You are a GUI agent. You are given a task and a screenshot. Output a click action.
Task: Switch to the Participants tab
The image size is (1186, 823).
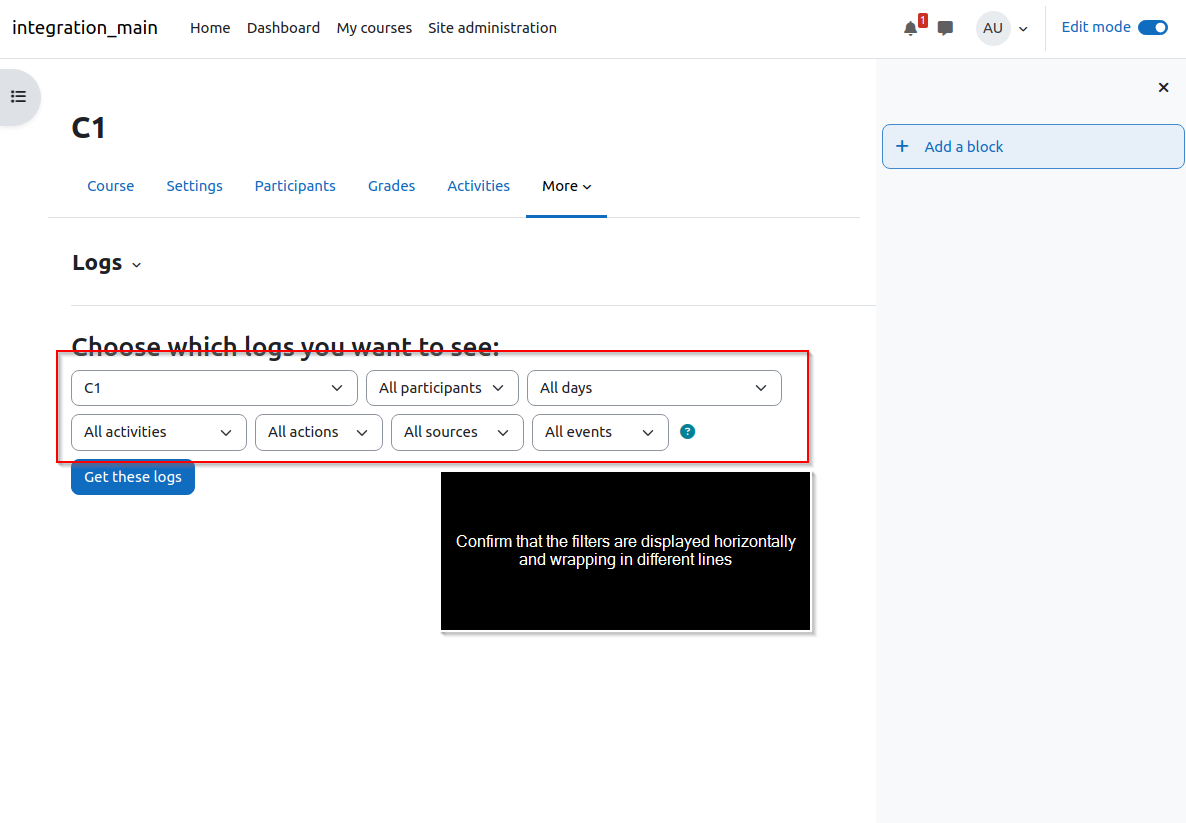click(295, 186)
